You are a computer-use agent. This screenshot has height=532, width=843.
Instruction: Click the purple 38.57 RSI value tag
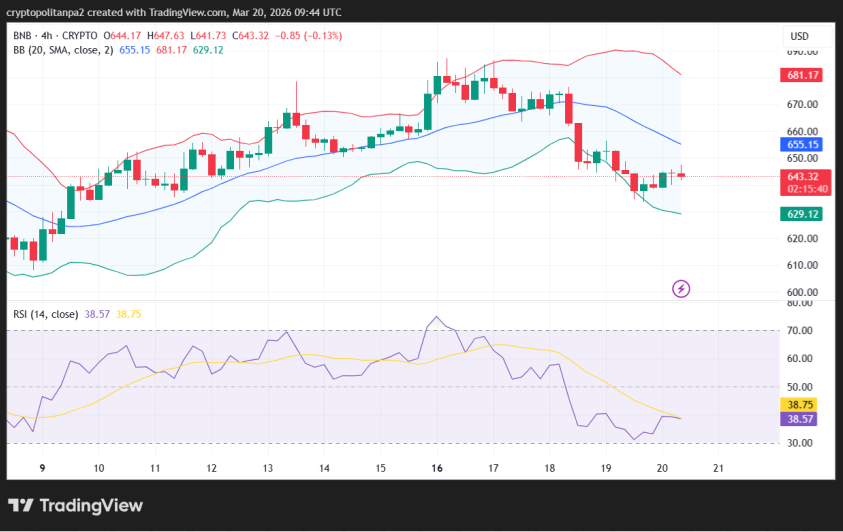803,421
